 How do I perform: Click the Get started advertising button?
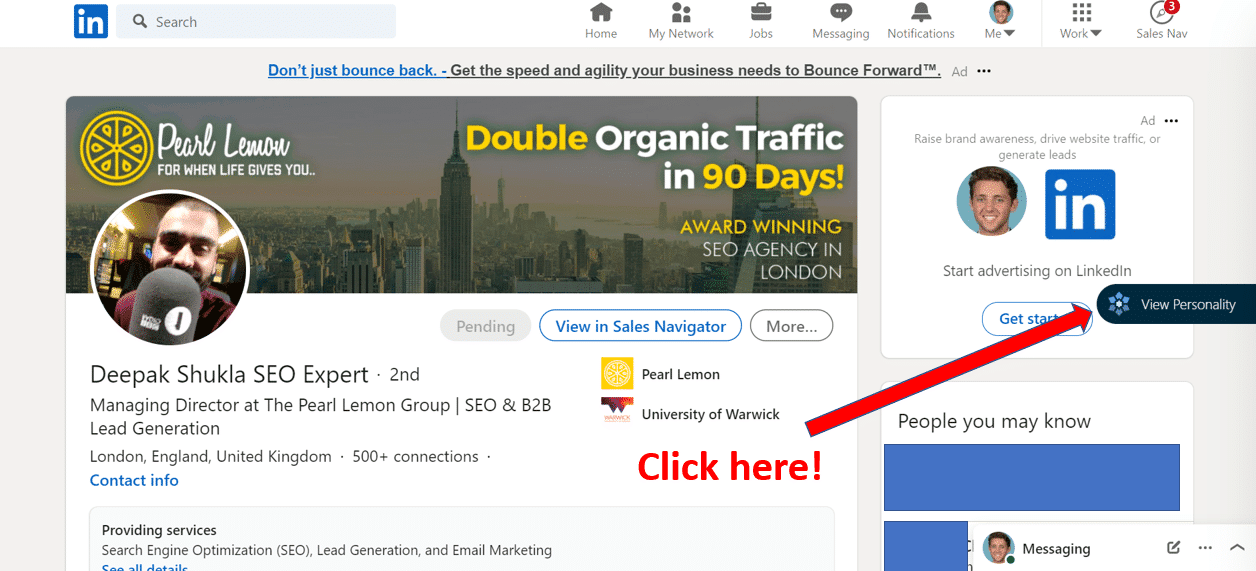click(1037, 319)
